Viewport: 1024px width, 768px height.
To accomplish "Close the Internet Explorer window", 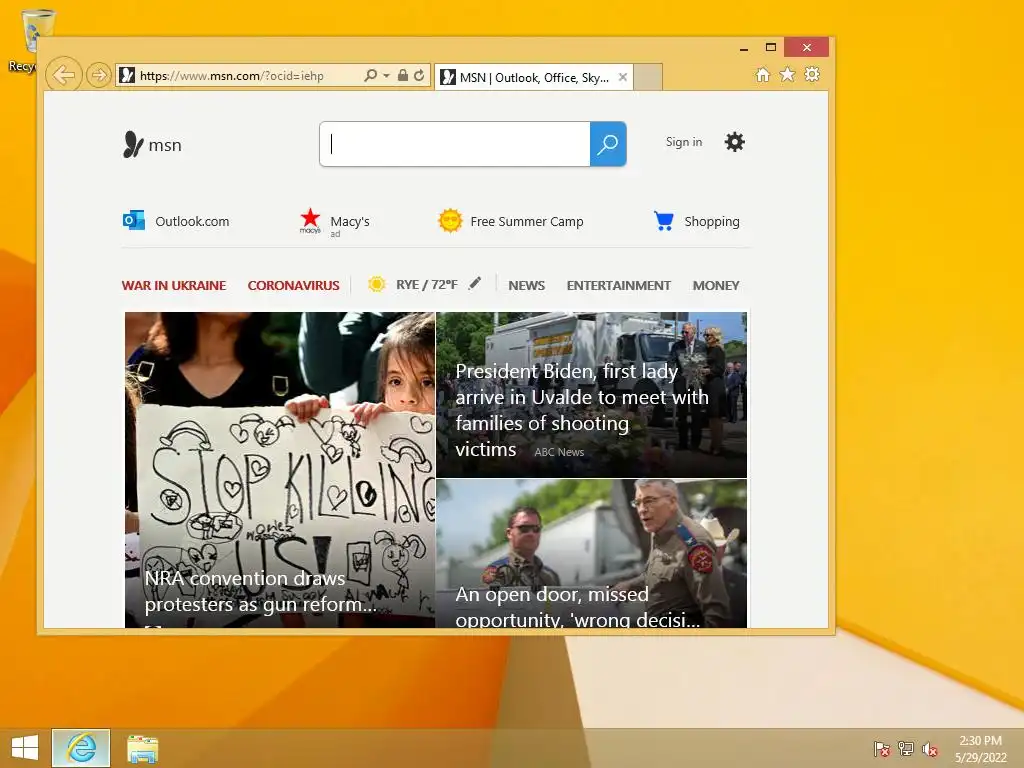I will (x=807, y=47).
